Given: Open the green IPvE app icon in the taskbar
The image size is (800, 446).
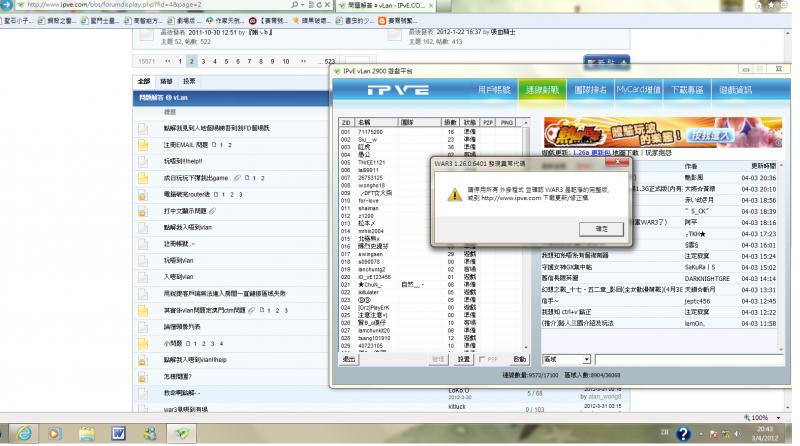Looking at the screenshot, I should pos(182,434).
